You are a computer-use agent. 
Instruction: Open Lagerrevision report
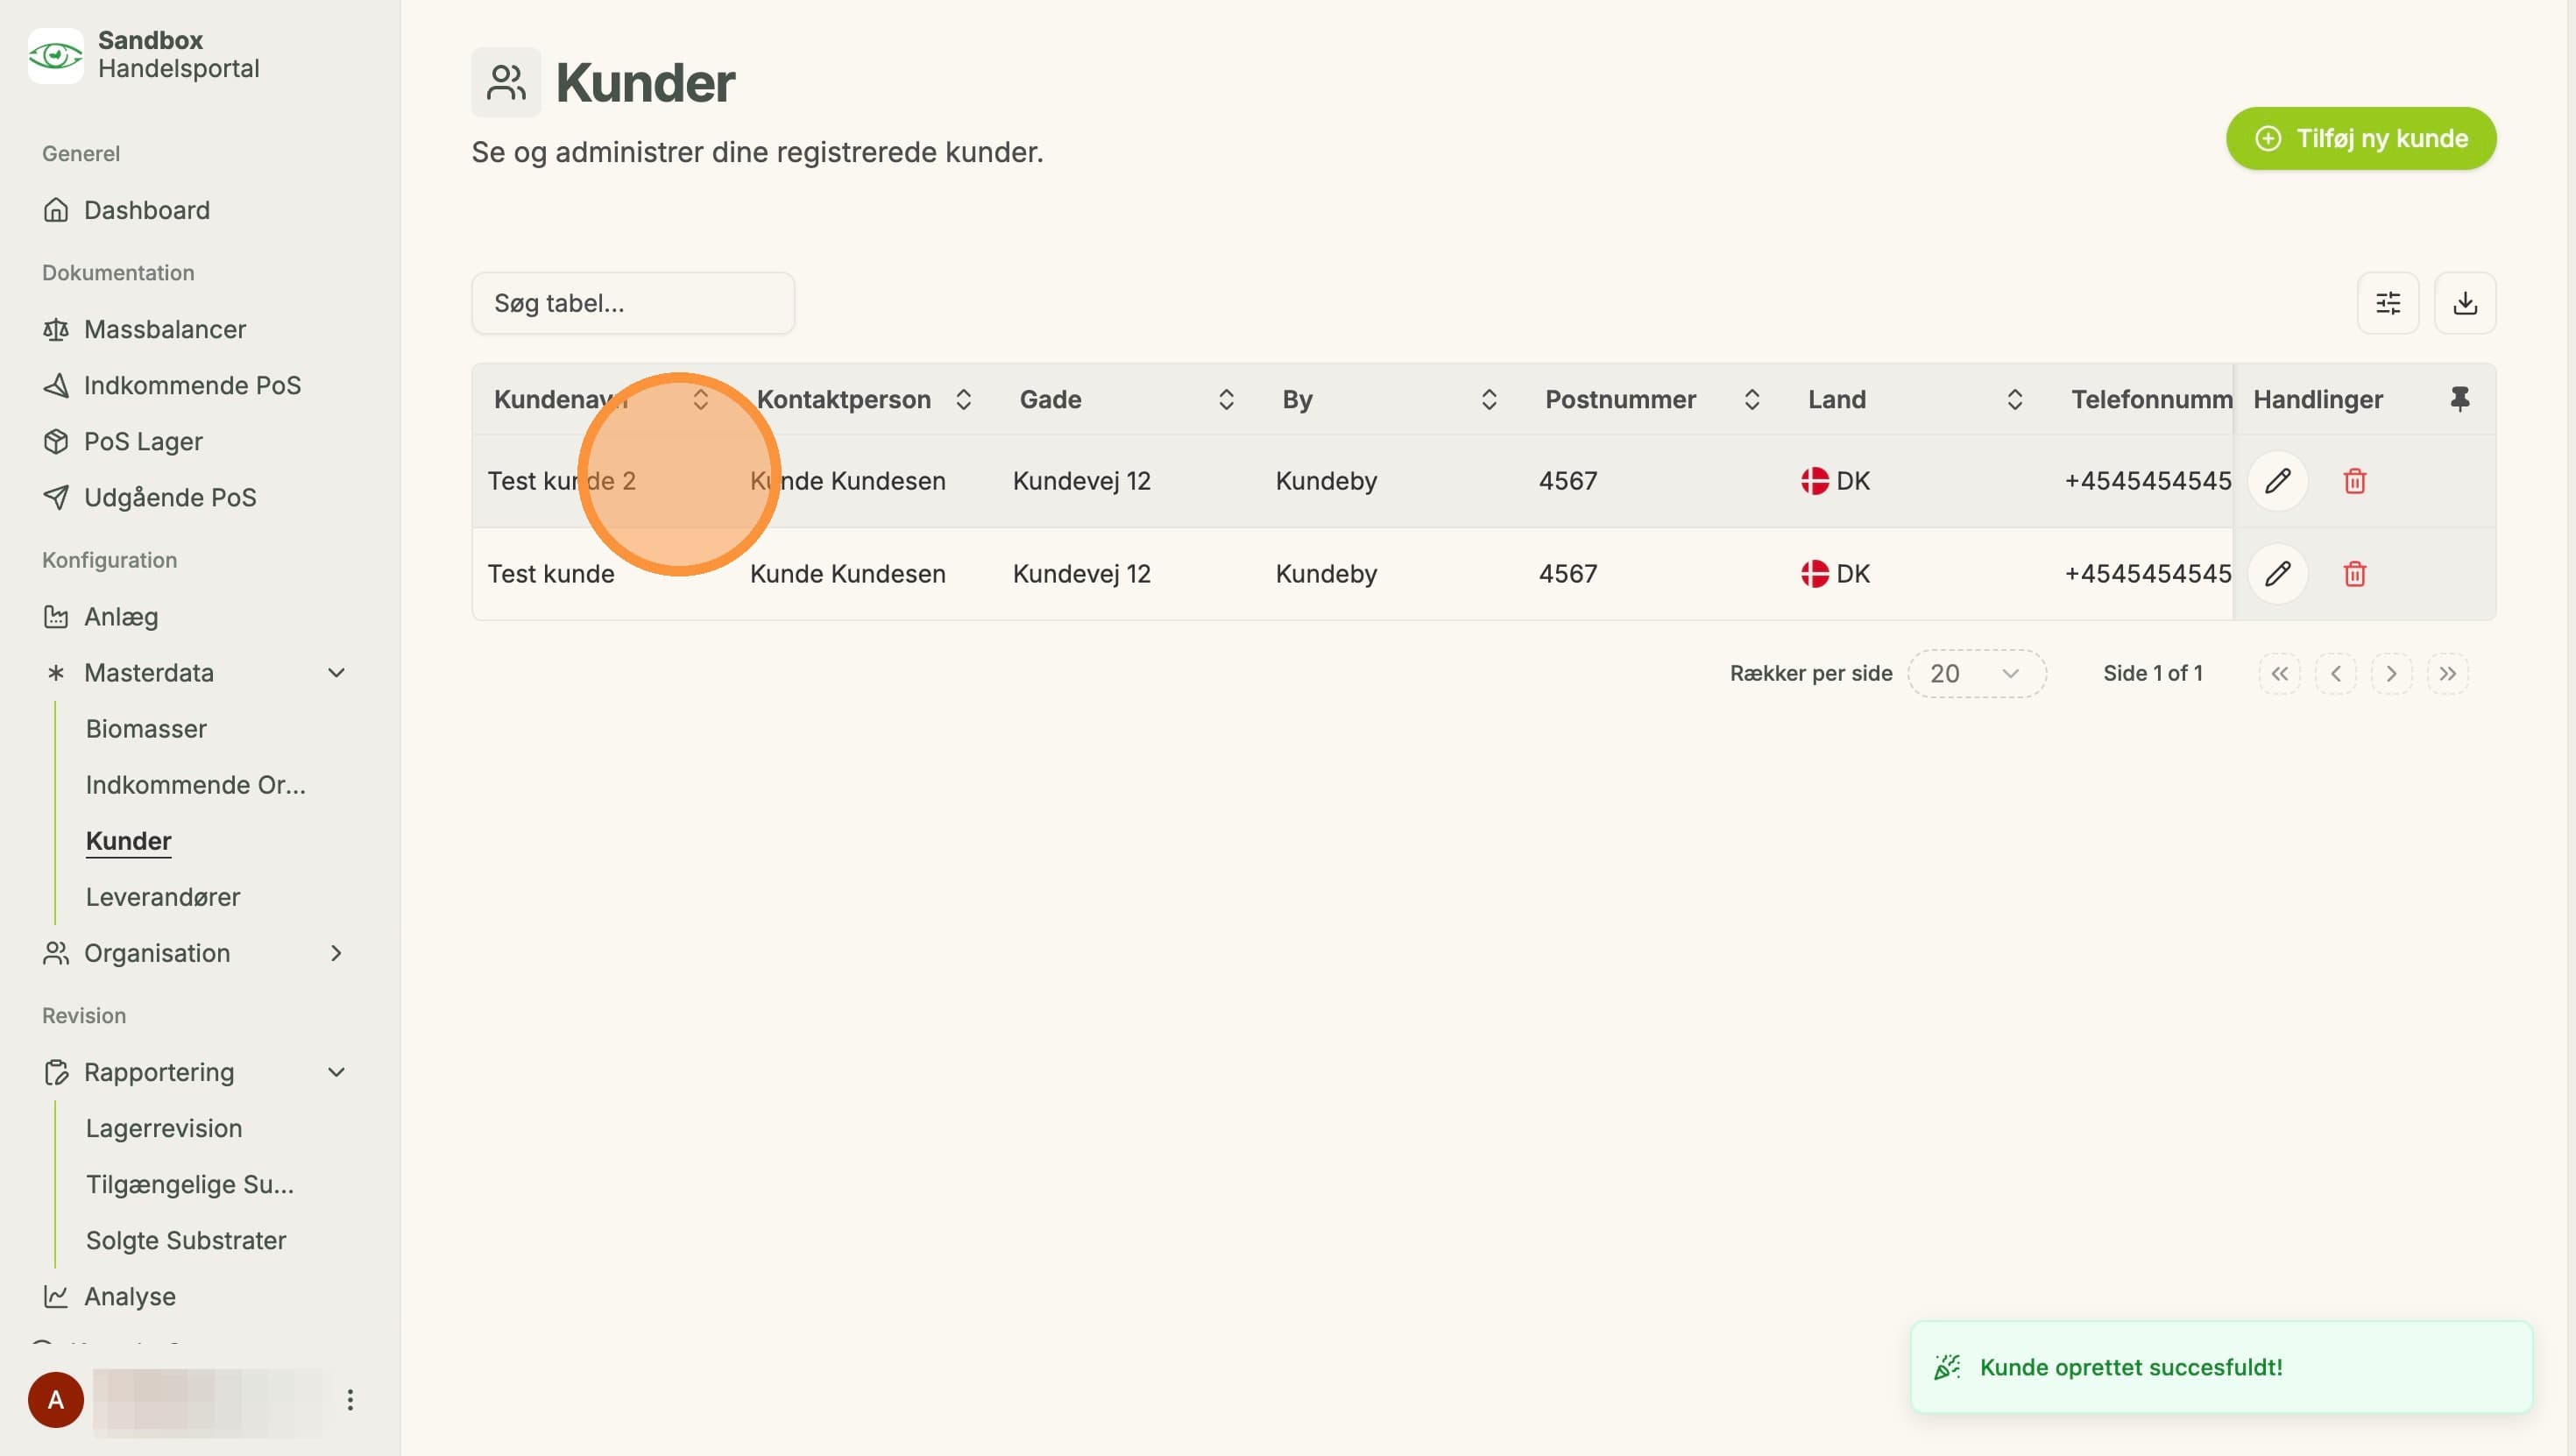click(164, 1128)
